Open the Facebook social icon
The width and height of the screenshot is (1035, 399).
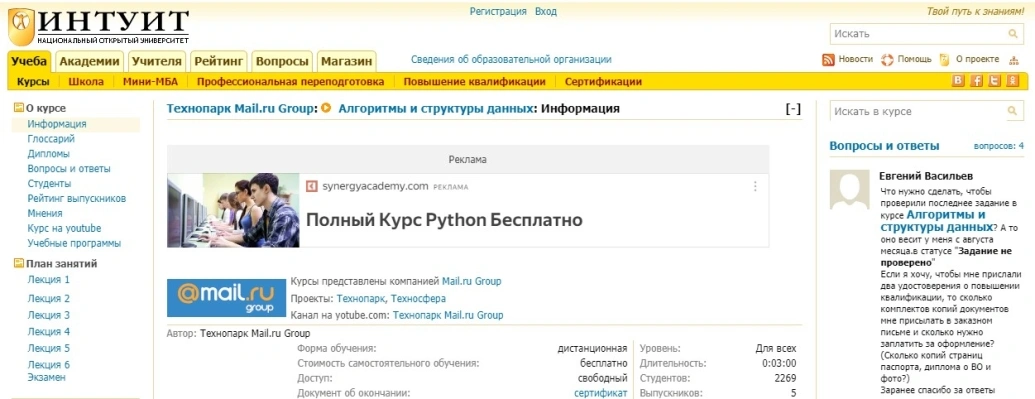[976, 81]
